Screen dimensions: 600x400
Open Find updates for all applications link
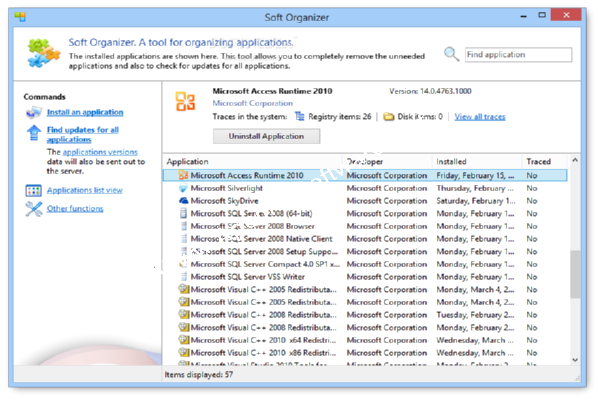pos(83,134)
